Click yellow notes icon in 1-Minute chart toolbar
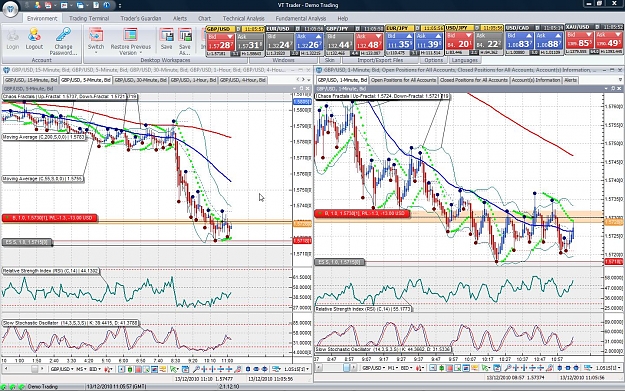The width and height of the screenshot is (625, 391). (x=475, y=368)
